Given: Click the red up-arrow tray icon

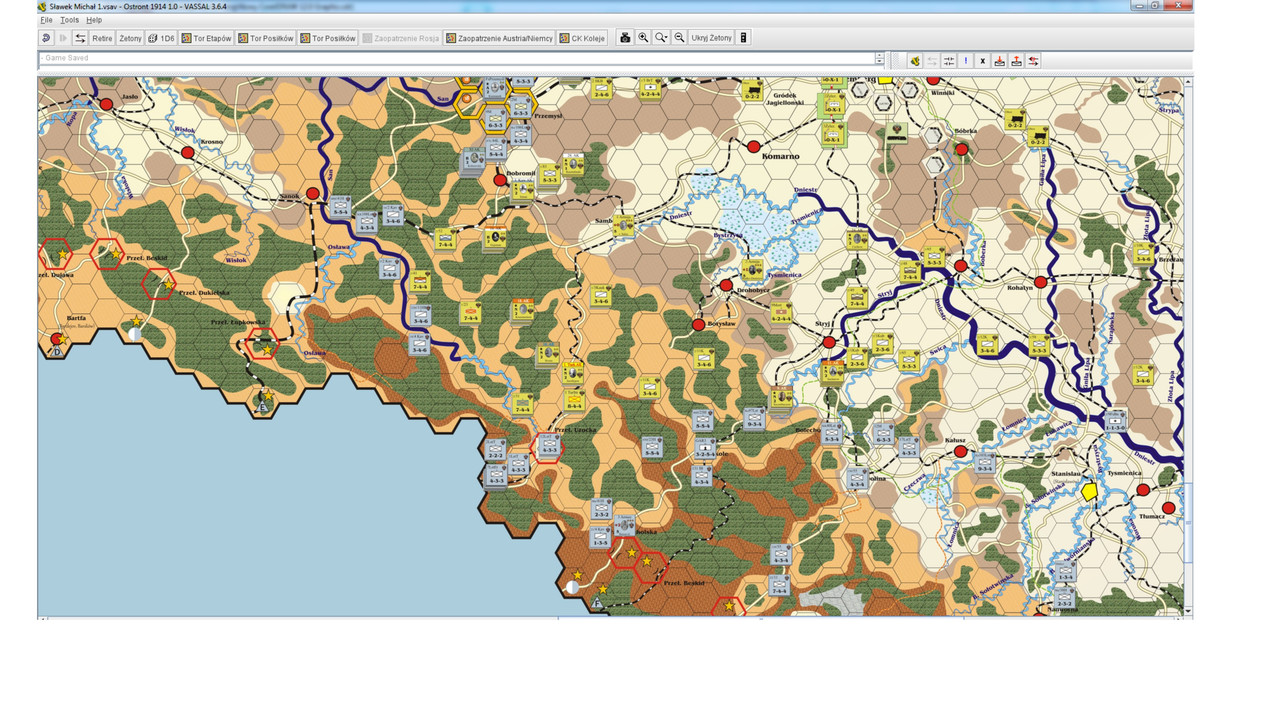Looking at the screenshot, I should click(x=1017, y=61).
